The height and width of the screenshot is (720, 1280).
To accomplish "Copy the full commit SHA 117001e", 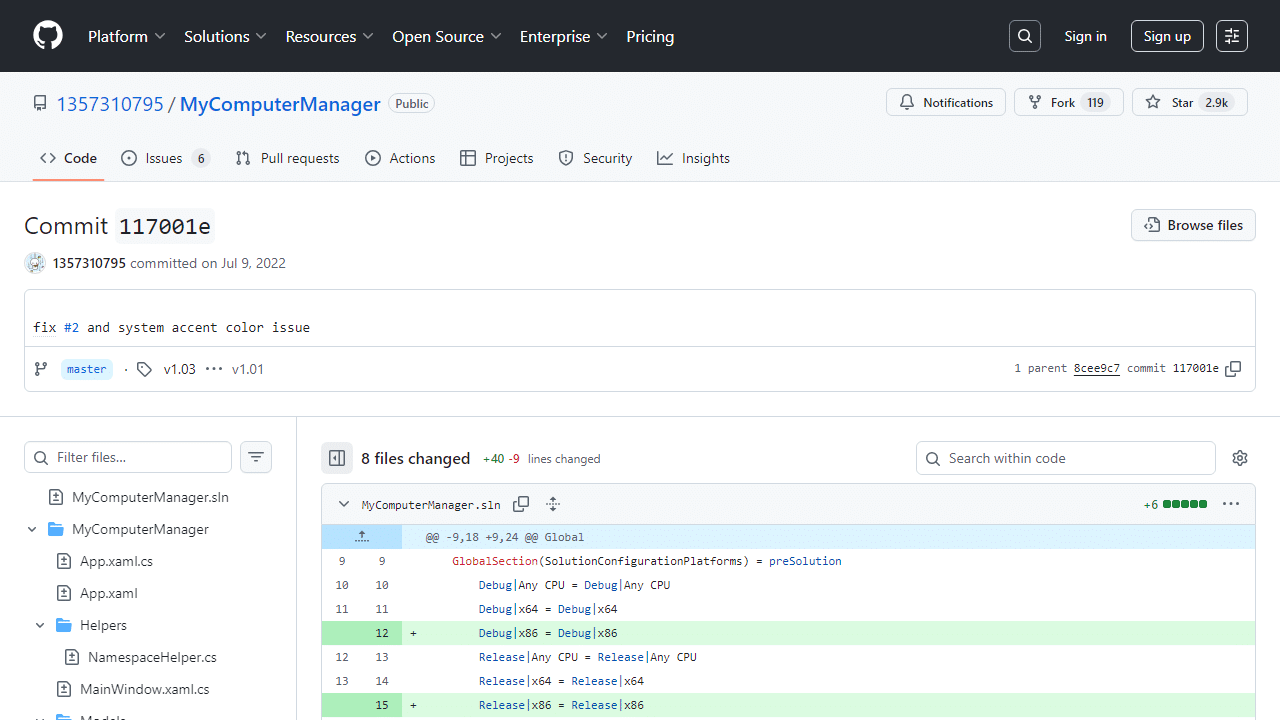I will (1233, 369).
